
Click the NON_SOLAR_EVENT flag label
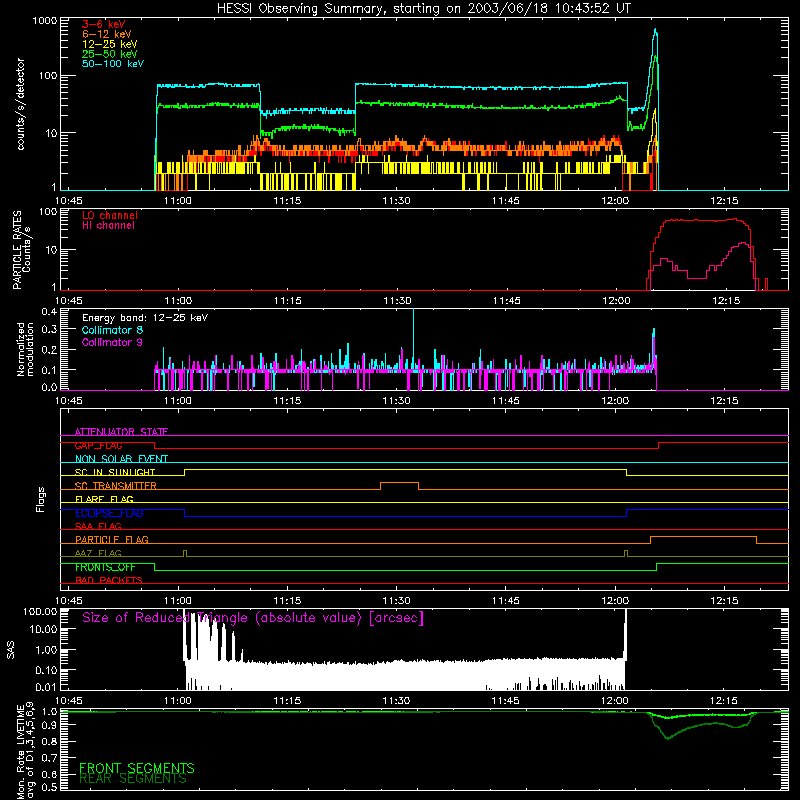pyautogui.click(x=121, y=459)
